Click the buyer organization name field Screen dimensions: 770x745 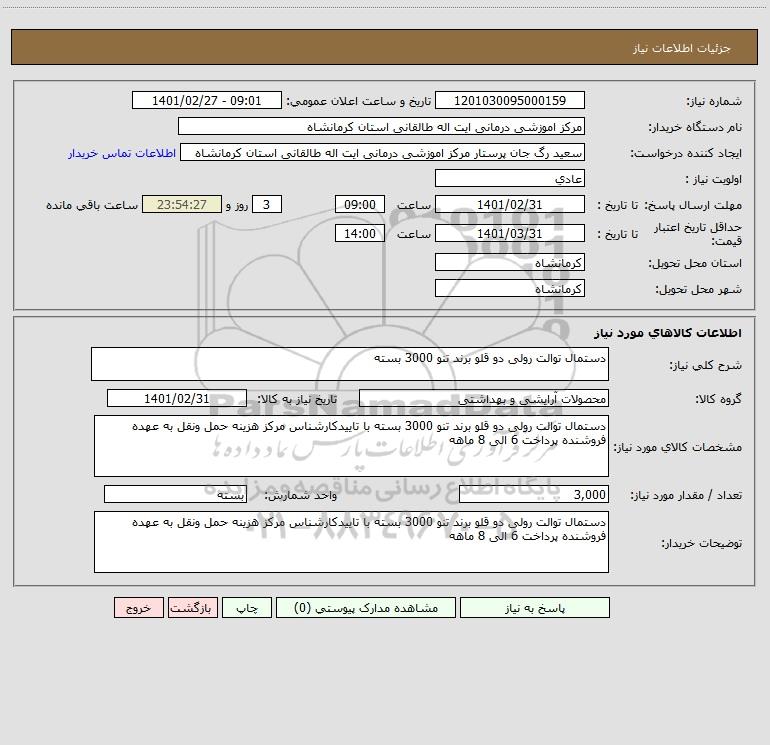coord(381,127)
